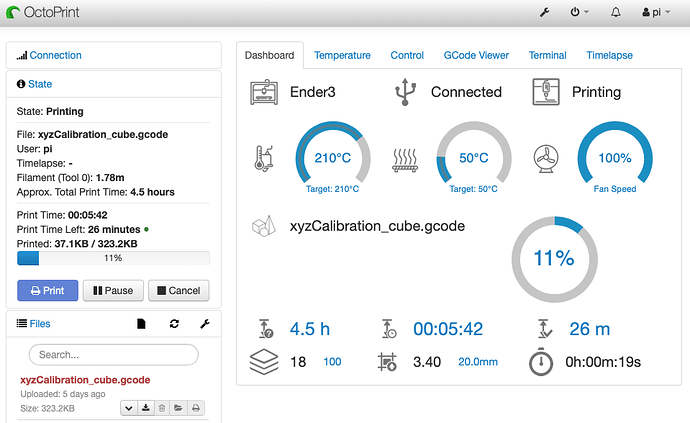Click the print icon in file row
Image resolution: width=690 pixels, height=423 pixels.
[196, 408]
